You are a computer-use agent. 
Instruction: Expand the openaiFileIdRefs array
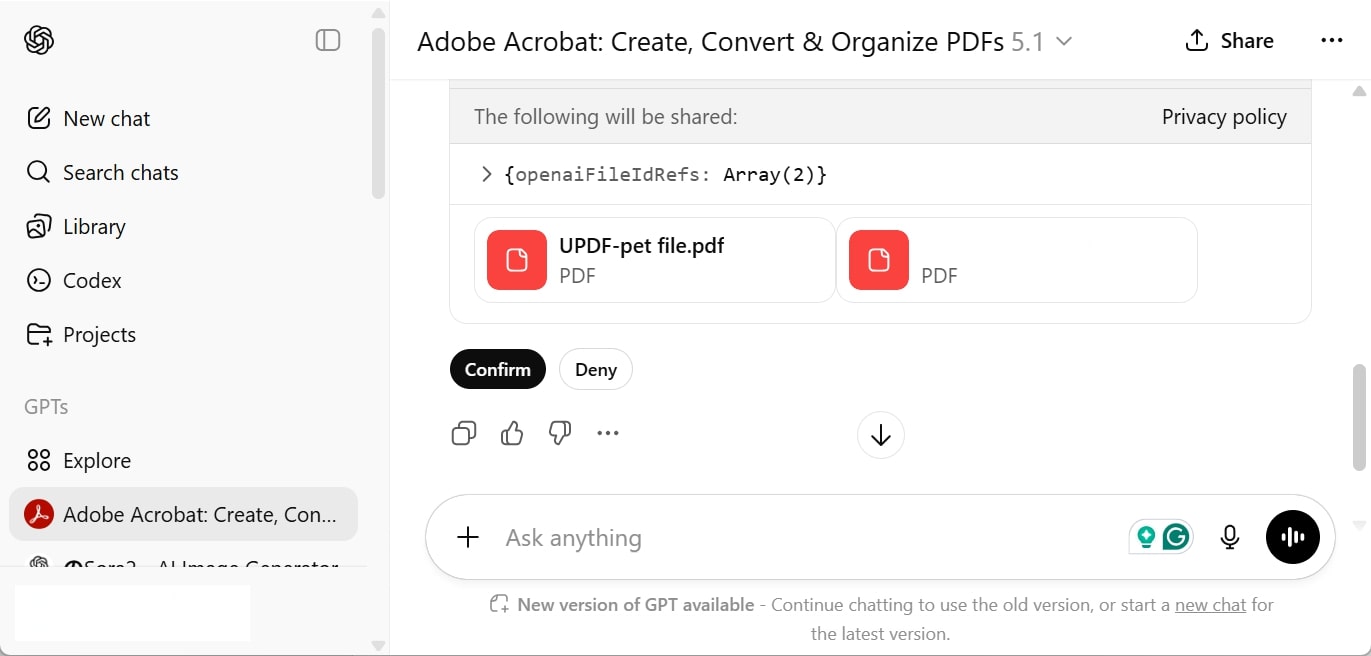point(486,174)
